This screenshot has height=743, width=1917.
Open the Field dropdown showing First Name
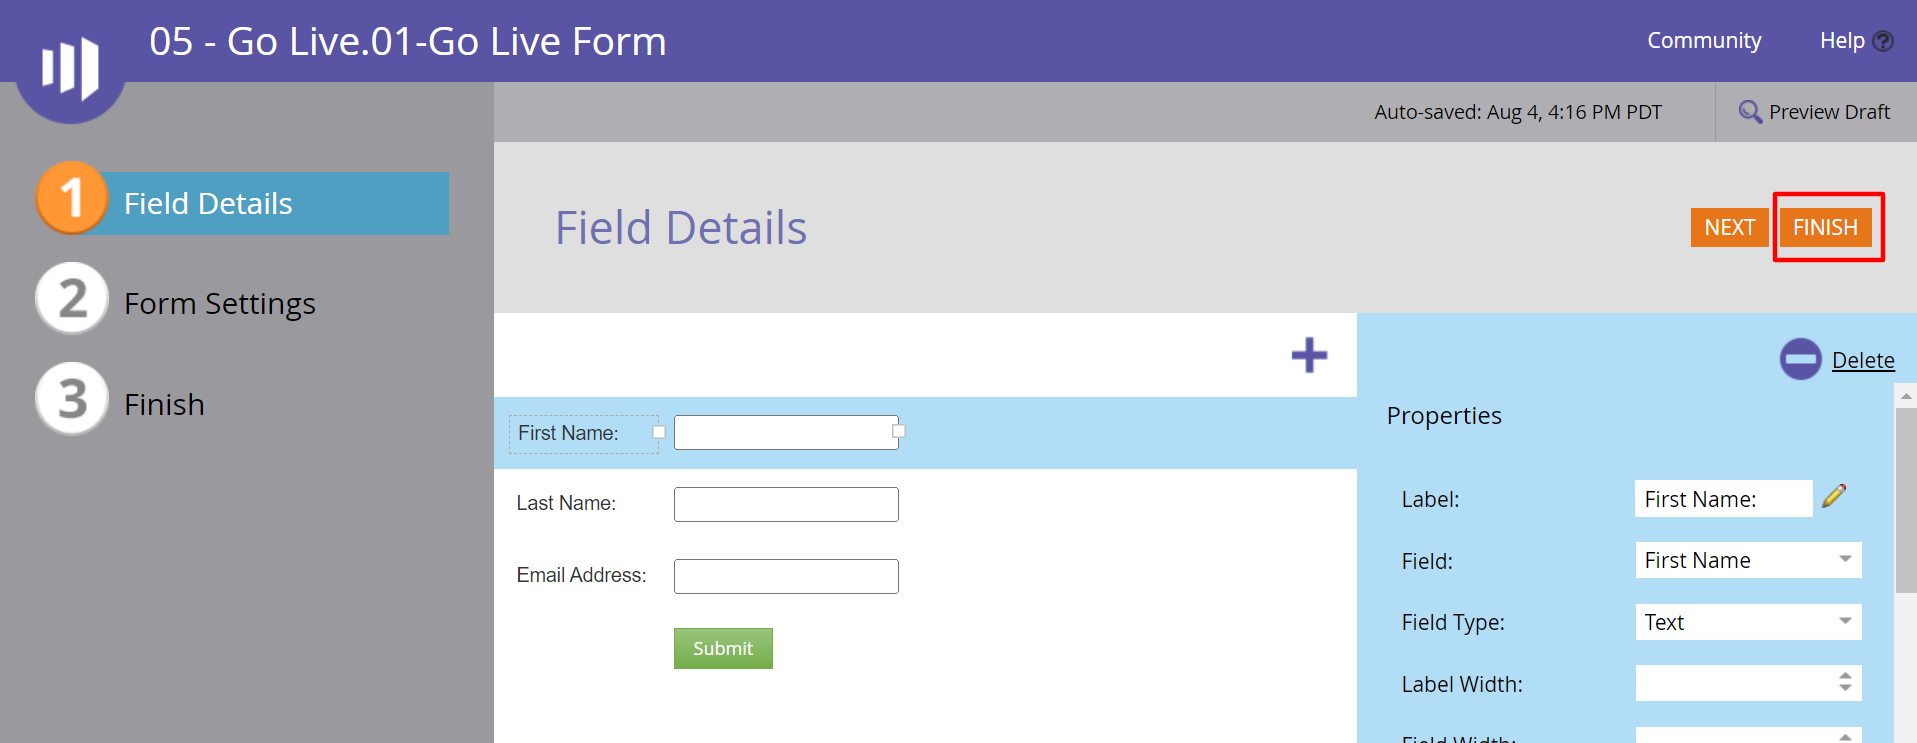[x=1748, y=560]
